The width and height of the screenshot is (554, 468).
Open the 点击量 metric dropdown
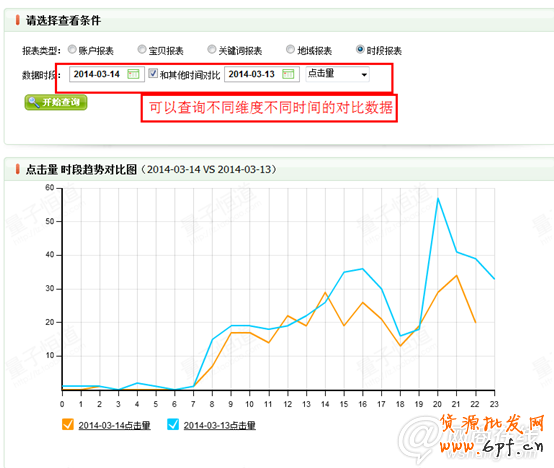(337, 74)
